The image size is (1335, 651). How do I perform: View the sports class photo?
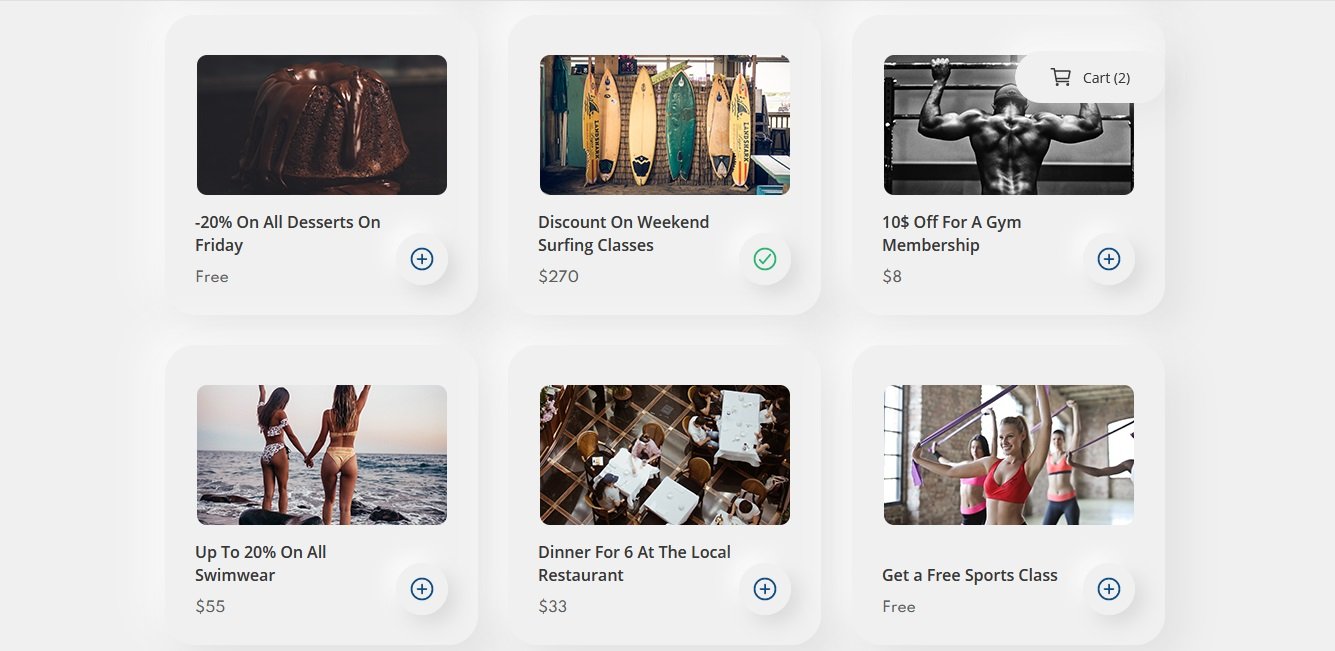1009,455
